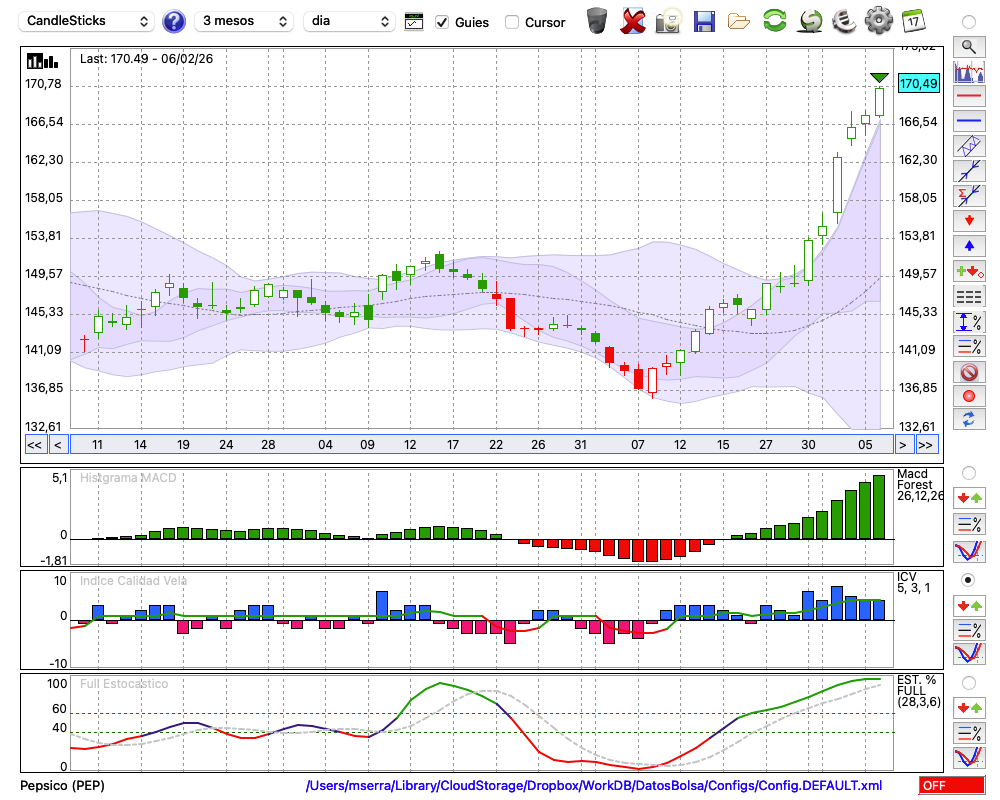Viewport: 1000px width, 800px height.
Task: Click the Config.DEFAULT.xml file path link
Action: pyautogui.click(x=594, y=786)
